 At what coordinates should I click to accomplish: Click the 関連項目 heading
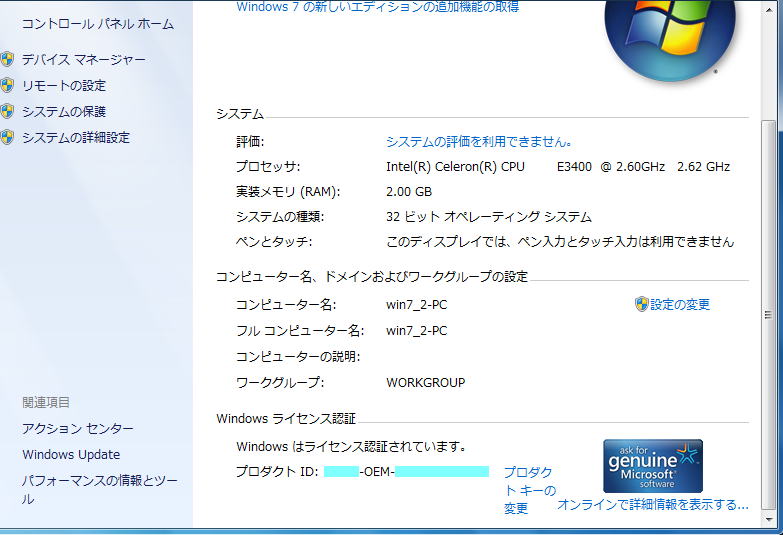pos(45,403)
